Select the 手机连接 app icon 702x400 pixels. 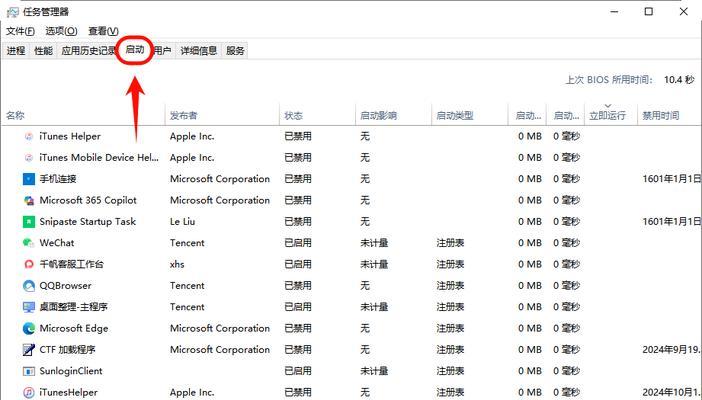tap(29, 179)
